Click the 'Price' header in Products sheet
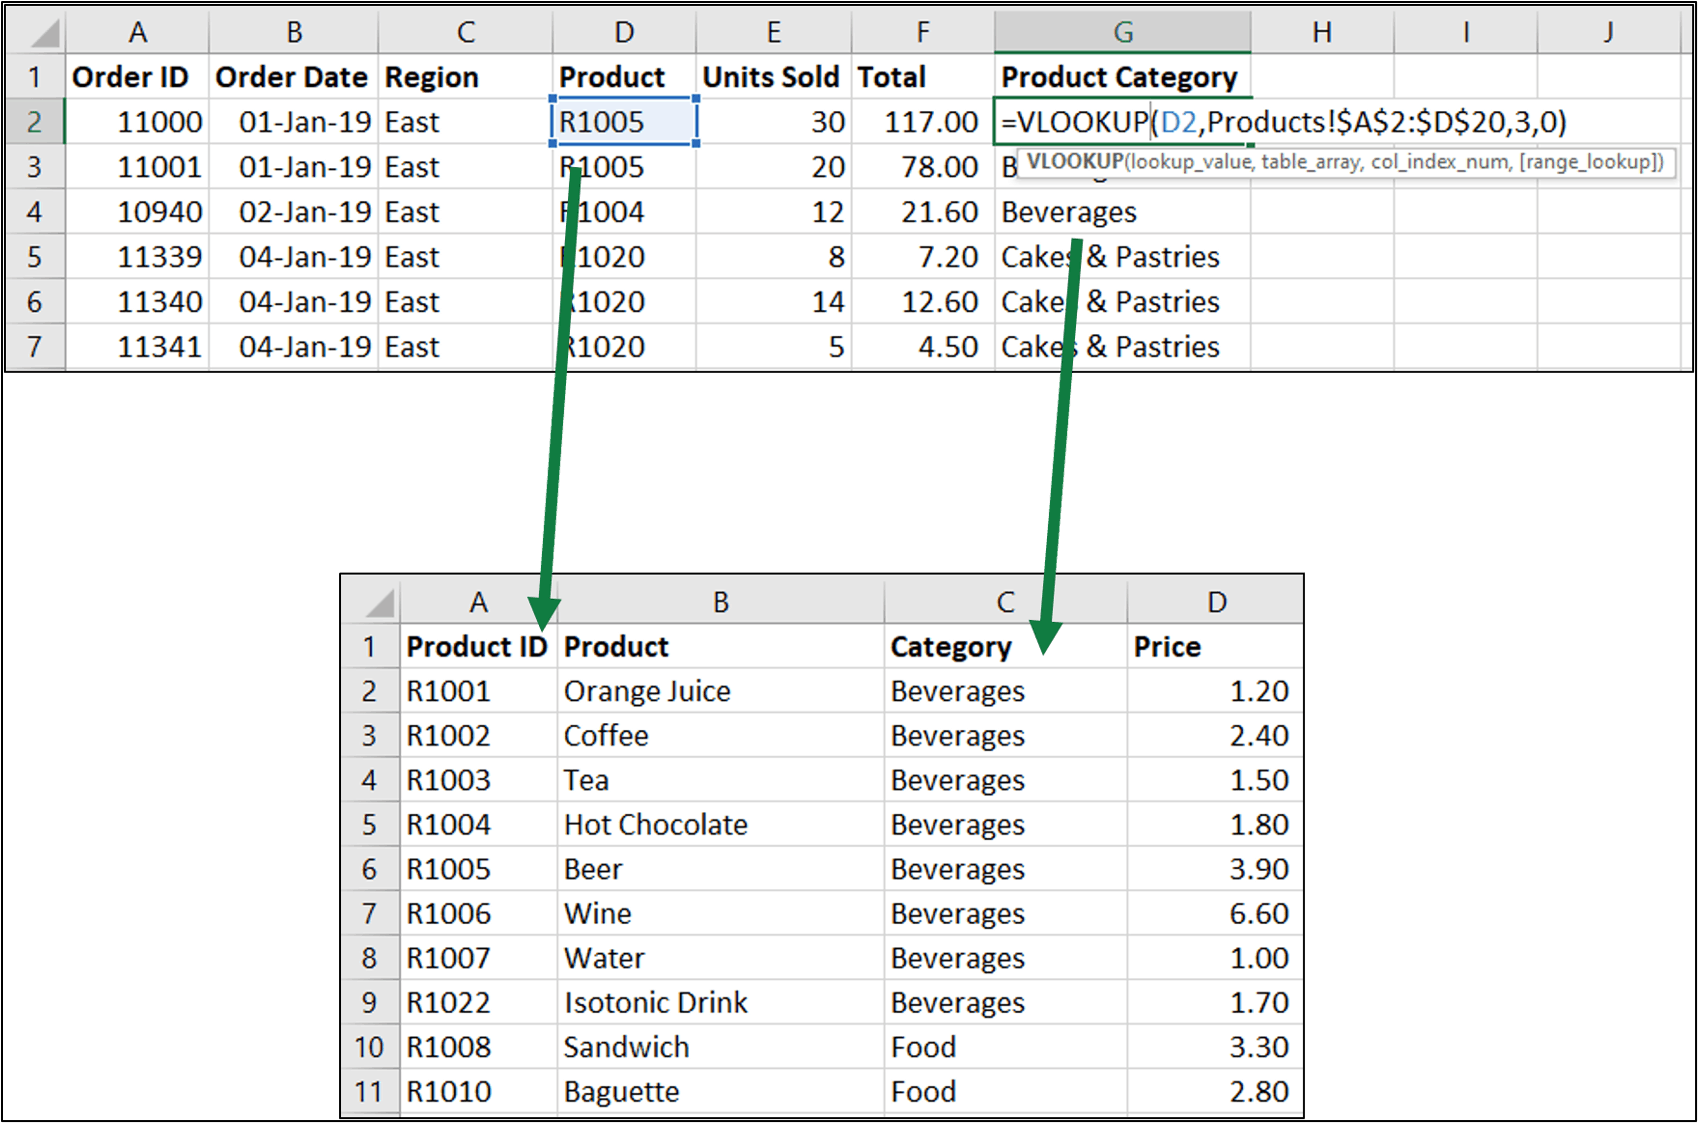Screen dimensions: 1698x1123 (x=1215, y=647)
